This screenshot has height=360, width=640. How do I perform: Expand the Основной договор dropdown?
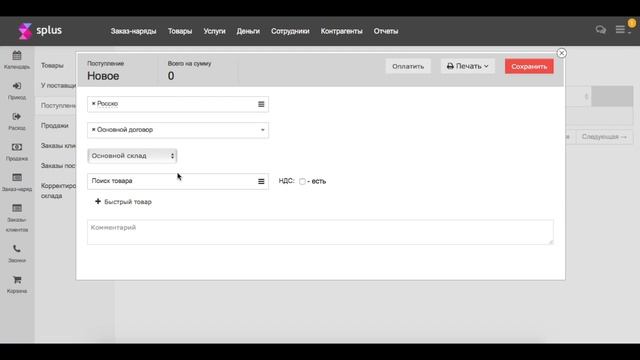point(262,130)
